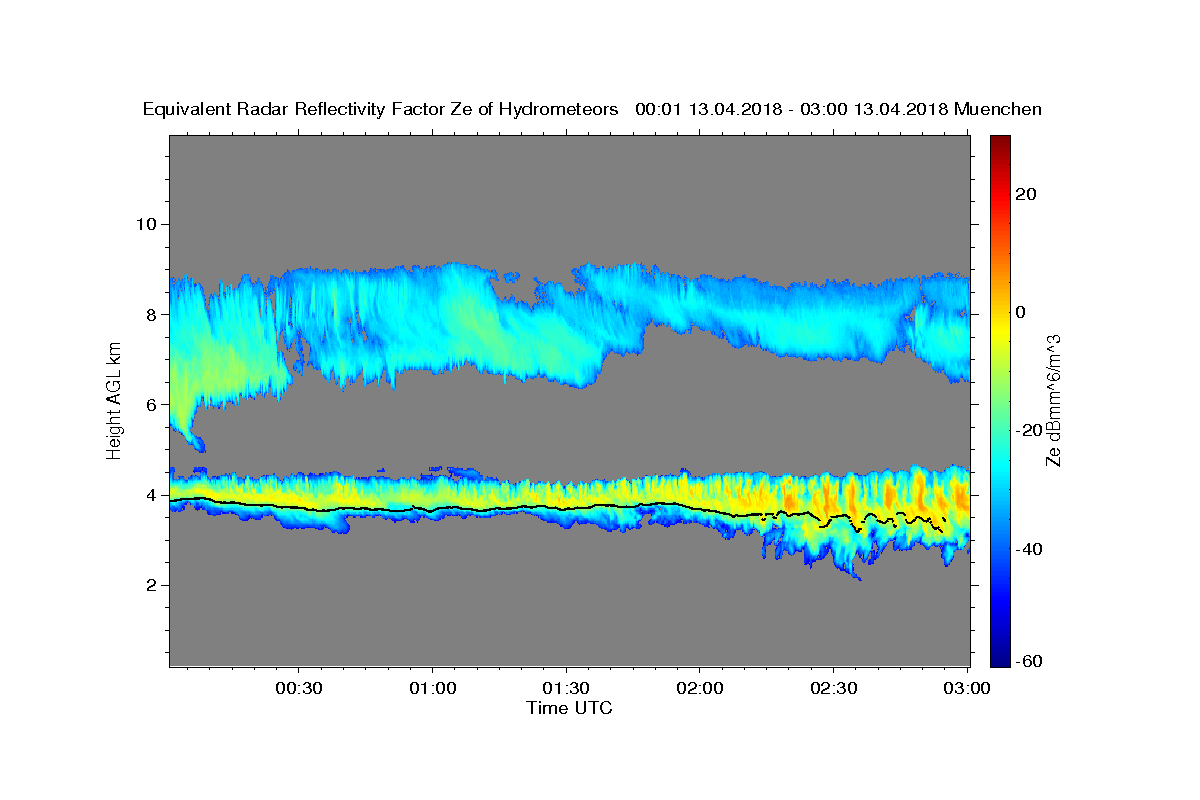Click the 01:00 time tick label
The height and width of the screenshot is (800, 1200).
(433, 689)
